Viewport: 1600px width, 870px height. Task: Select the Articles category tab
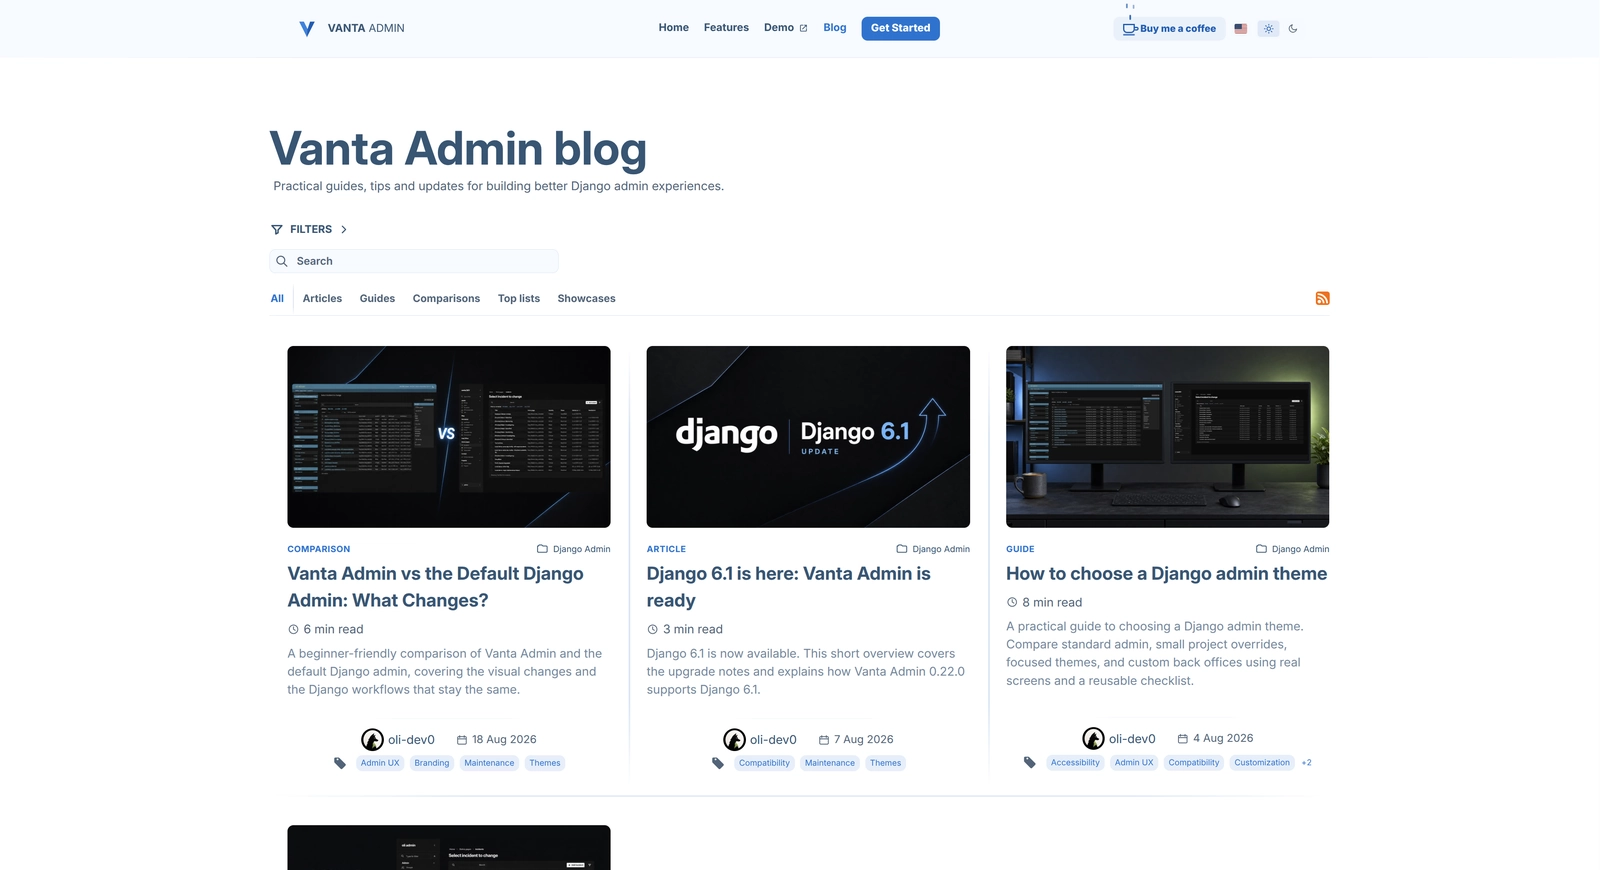pyautogui.click(x=322, y=299)
